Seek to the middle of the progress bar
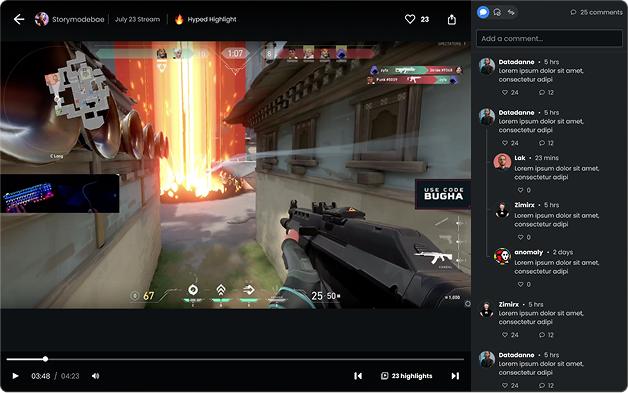 pos(235,359)
